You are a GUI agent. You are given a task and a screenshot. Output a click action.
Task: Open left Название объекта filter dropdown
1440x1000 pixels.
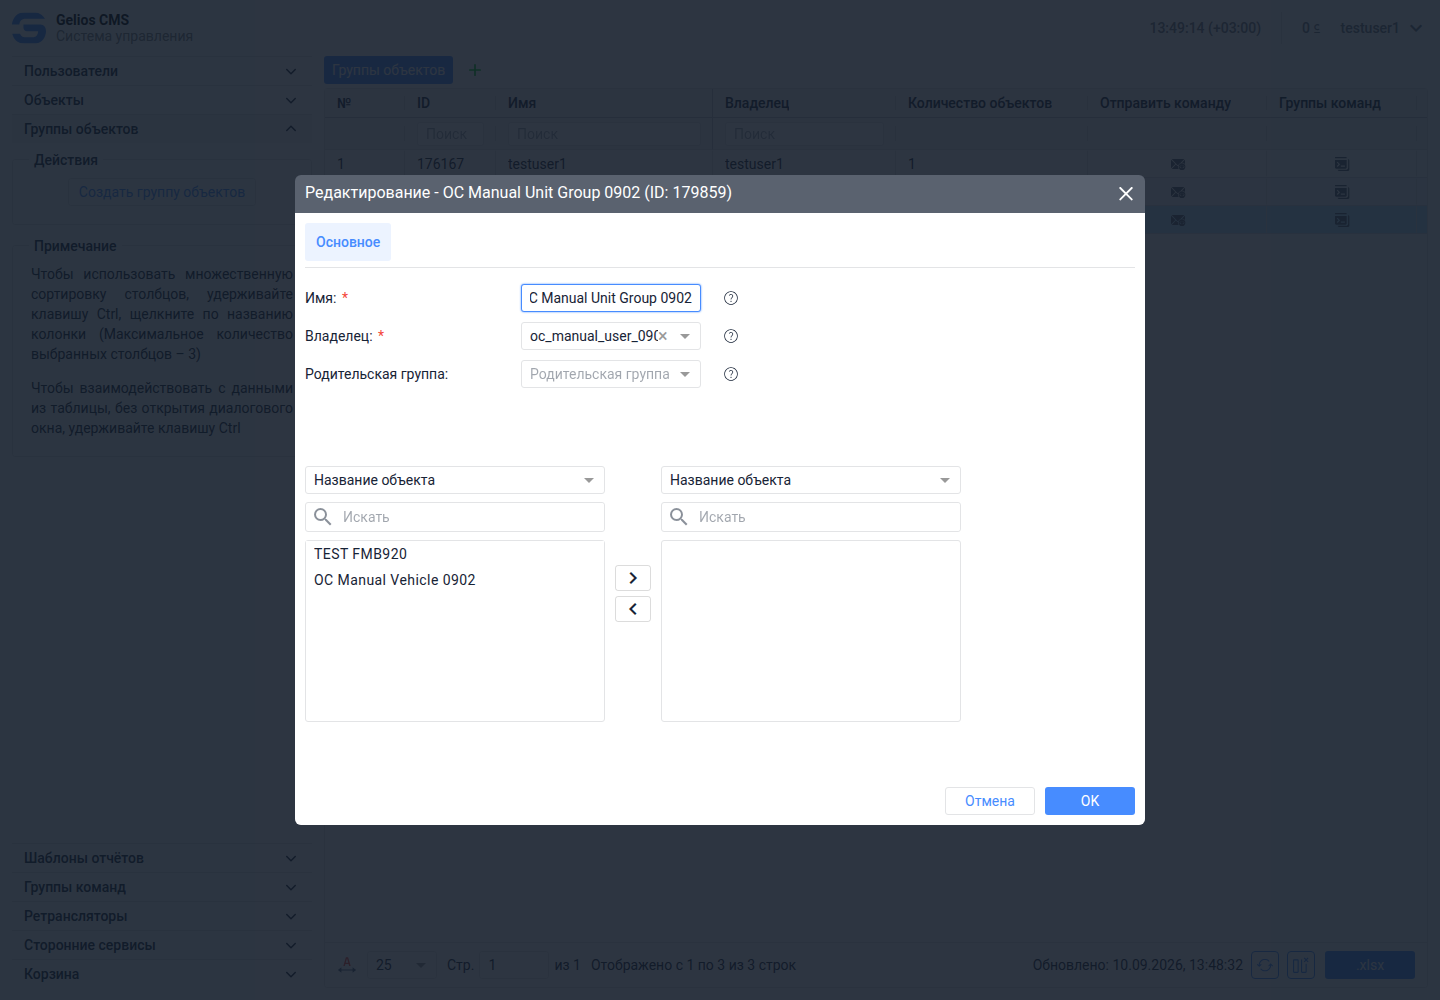[455, 480]
